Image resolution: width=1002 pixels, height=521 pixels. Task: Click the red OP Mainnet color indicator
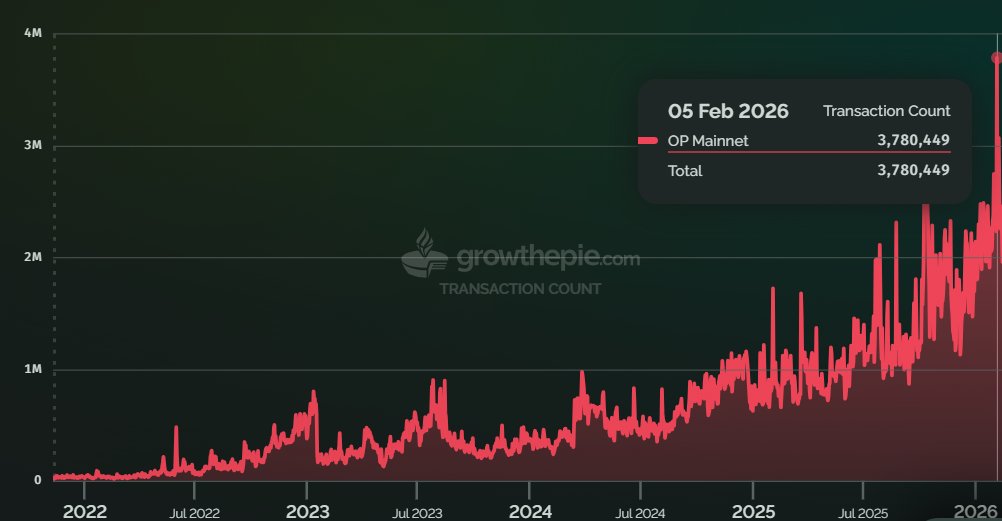click(x=648, y=141)
